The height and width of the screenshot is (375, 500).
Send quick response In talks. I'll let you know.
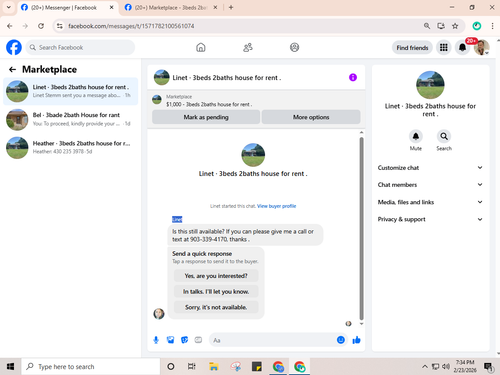[x=216, y=291]
